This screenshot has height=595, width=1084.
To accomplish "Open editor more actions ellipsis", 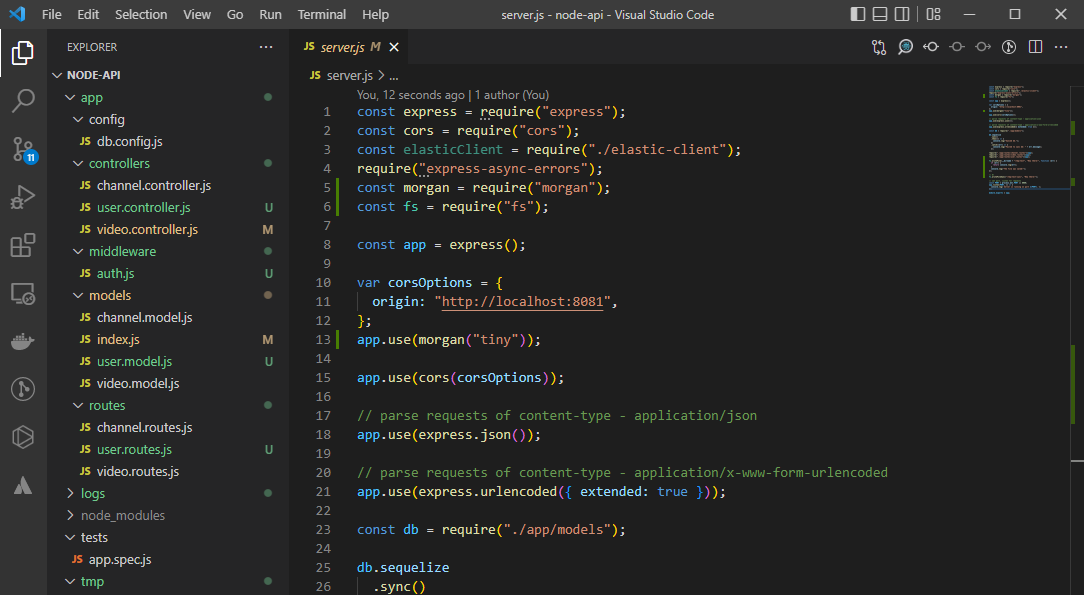I will click(1061, 47).
